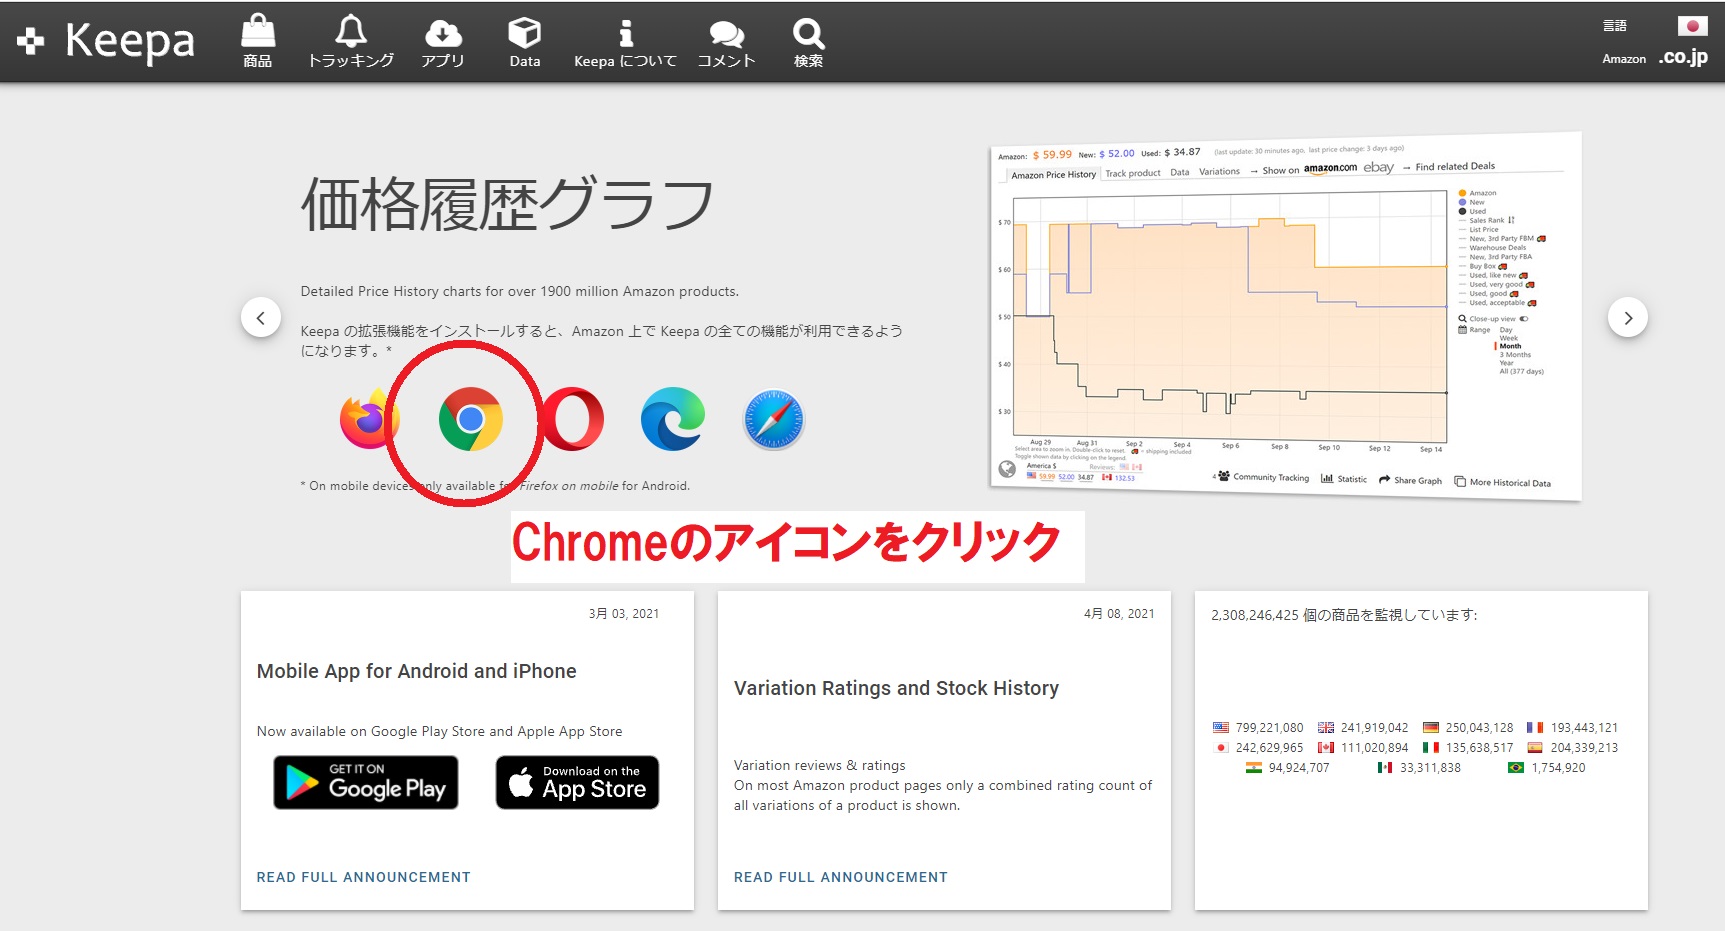Click Spain flag count 204,339,213
This screenshot has width=1725, height=931.
[1572, 748]
